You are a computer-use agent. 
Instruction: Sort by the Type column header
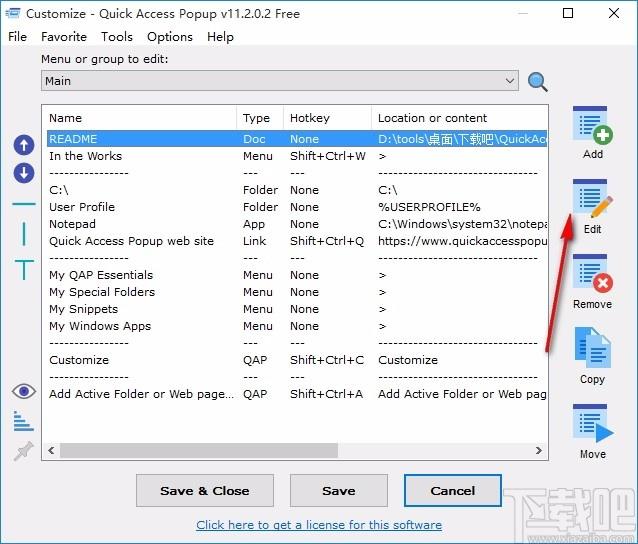(260, 118)
